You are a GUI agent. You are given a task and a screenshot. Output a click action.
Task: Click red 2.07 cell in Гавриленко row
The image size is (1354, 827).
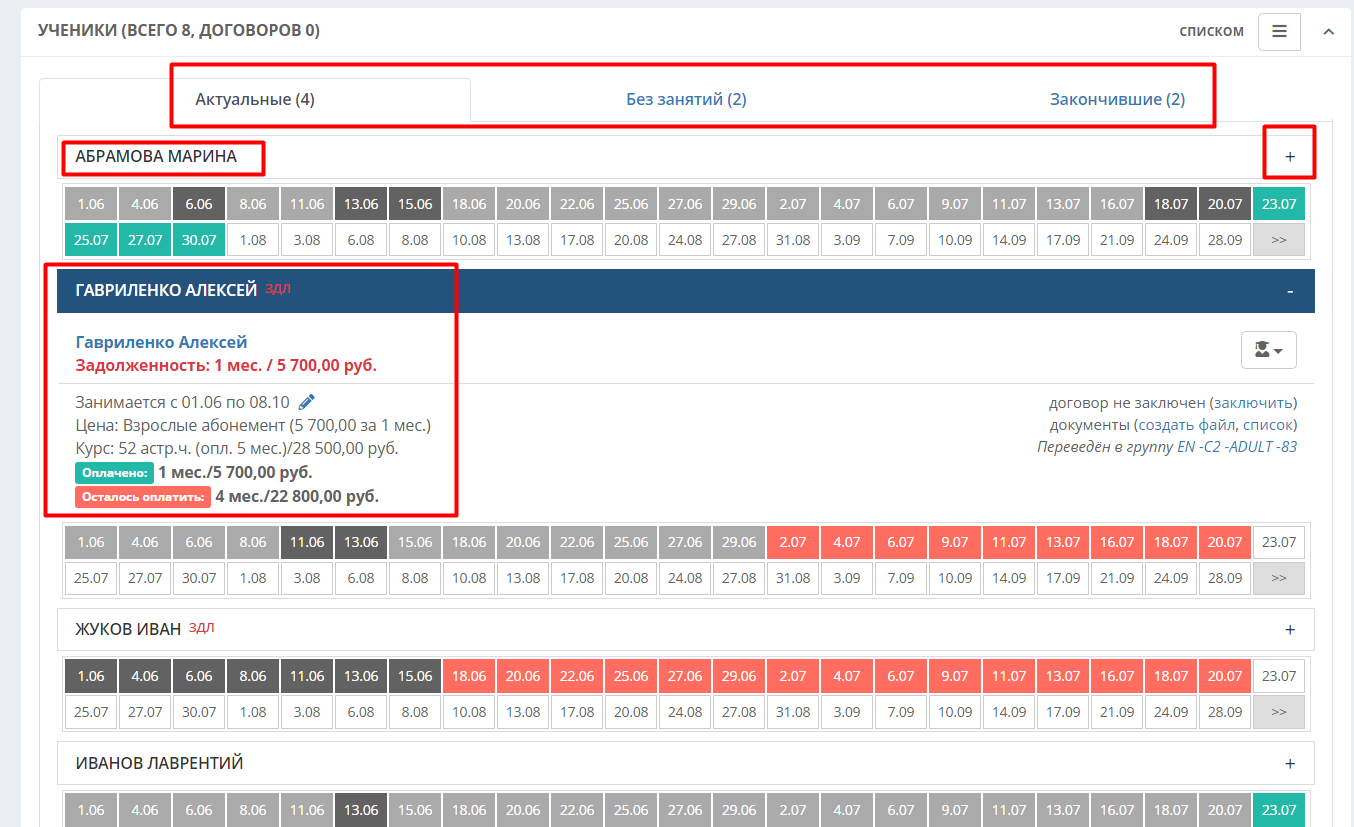(793, 542)
